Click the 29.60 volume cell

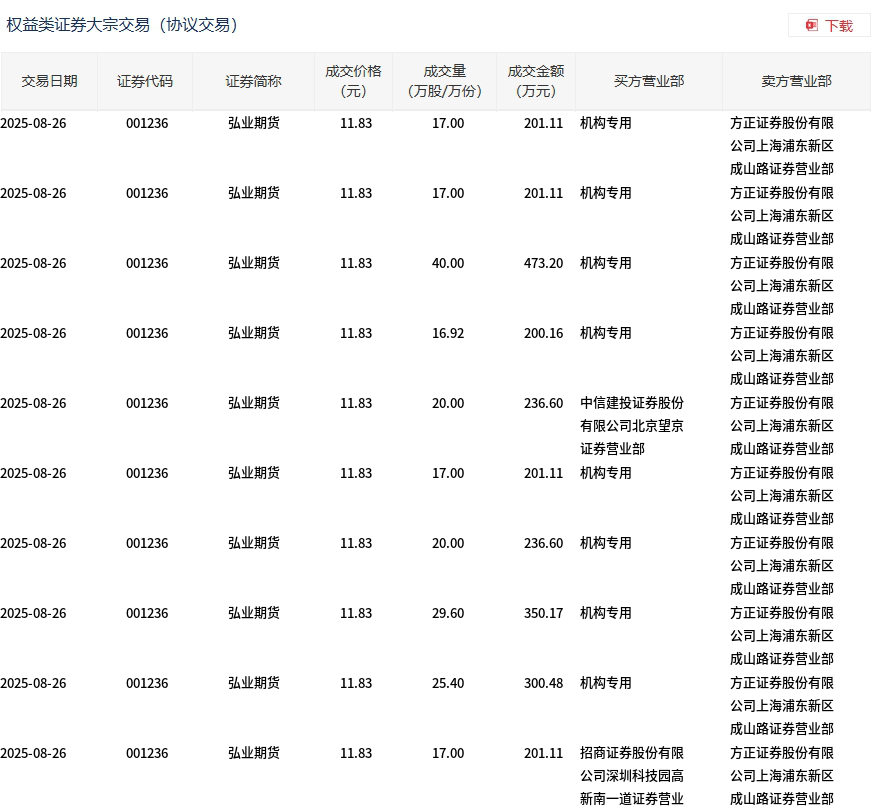(447, 613)
